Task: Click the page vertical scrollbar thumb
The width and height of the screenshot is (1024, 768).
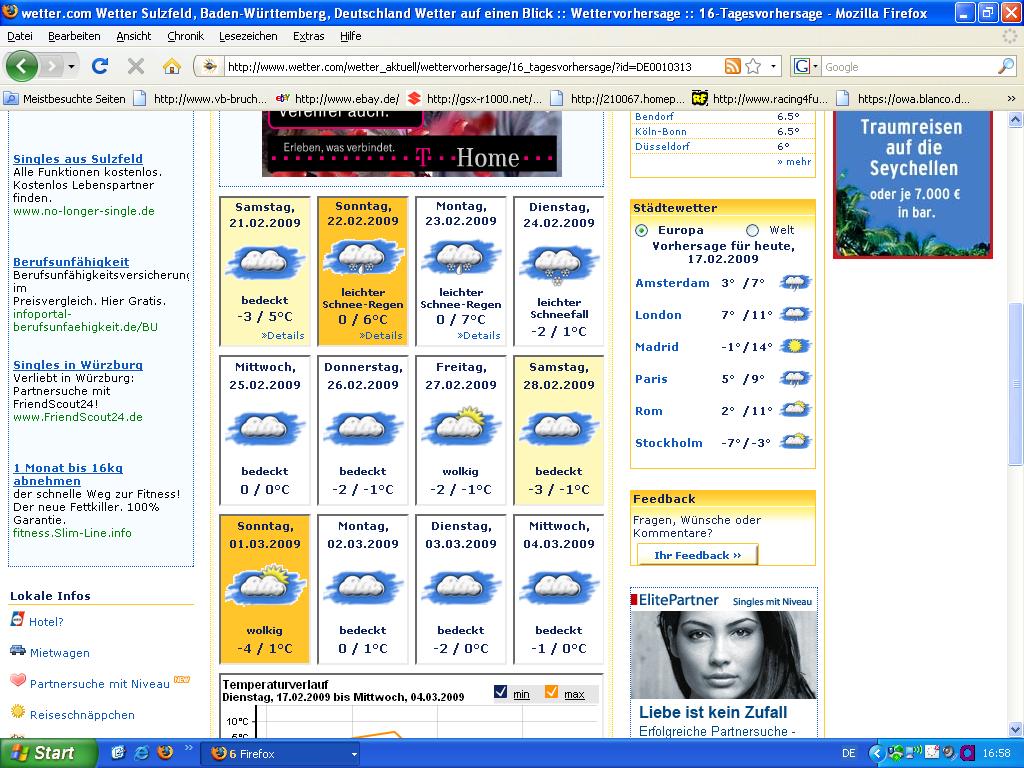Action: [1015, 384]
